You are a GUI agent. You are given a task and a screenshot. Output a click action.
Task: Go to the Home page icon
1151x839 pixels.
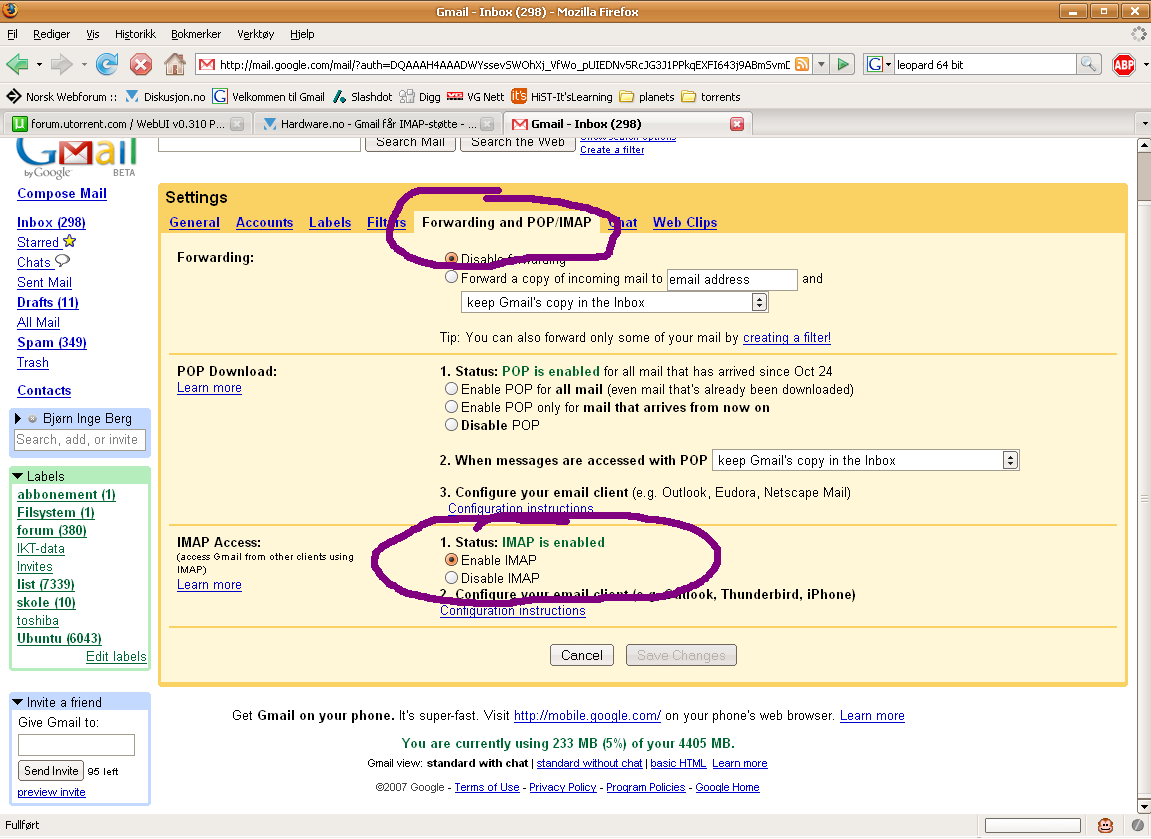point(175,65)
